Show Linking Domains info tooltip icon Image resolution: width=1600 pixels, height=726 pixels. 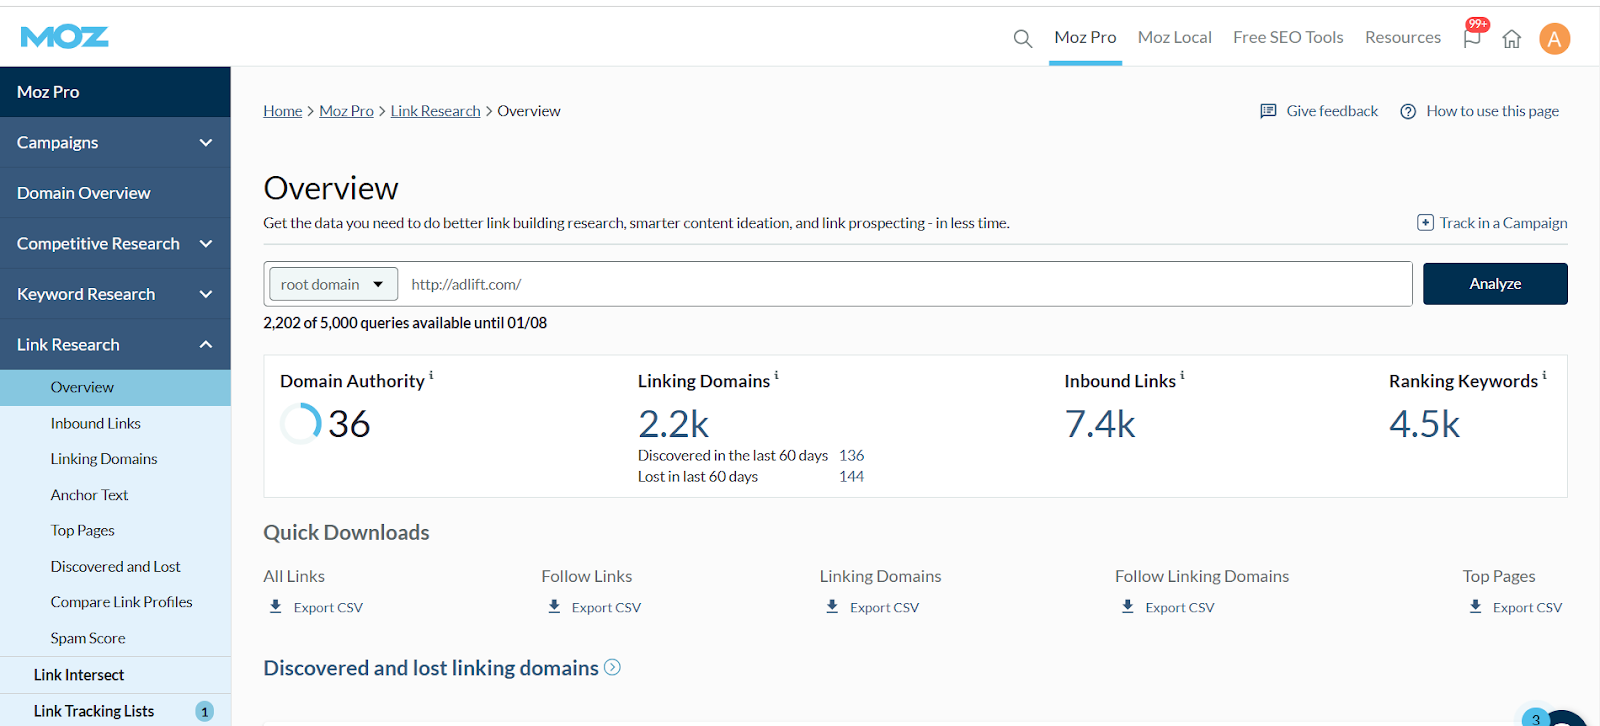(x=776, y=375)
